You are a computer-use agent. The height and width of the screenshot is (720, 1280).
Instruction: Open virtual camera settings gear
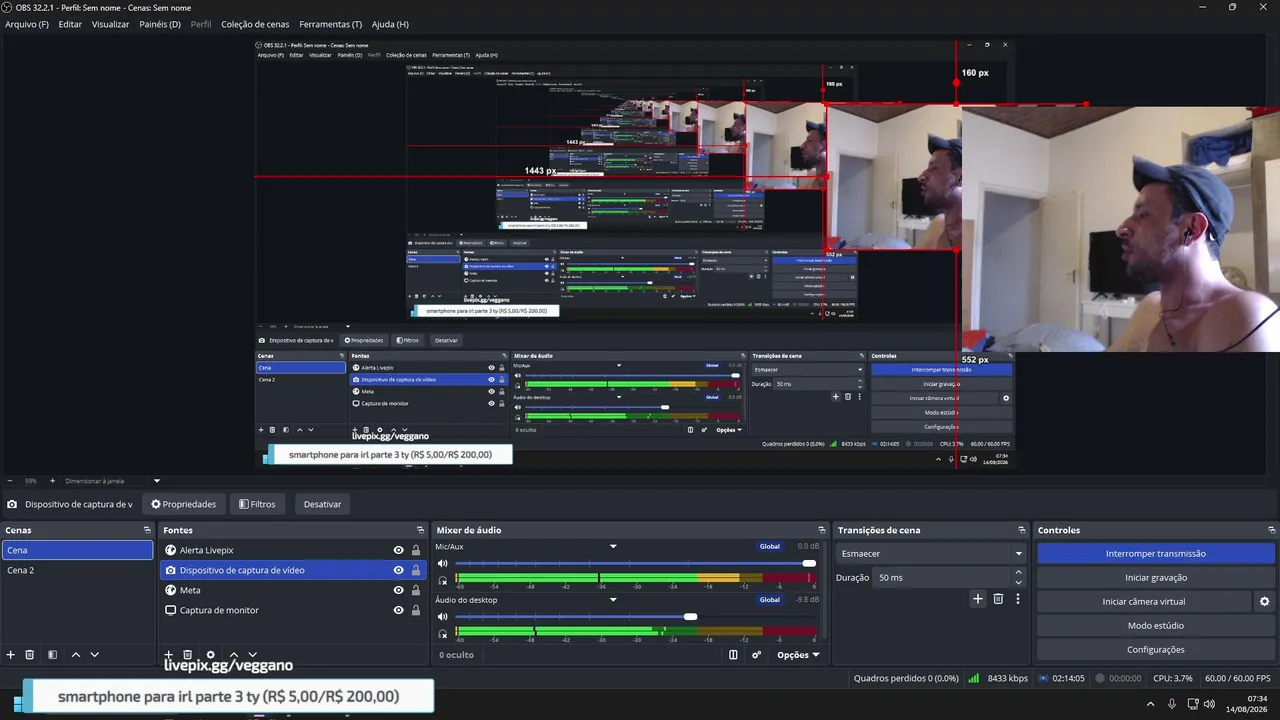tap(1264, 602)
